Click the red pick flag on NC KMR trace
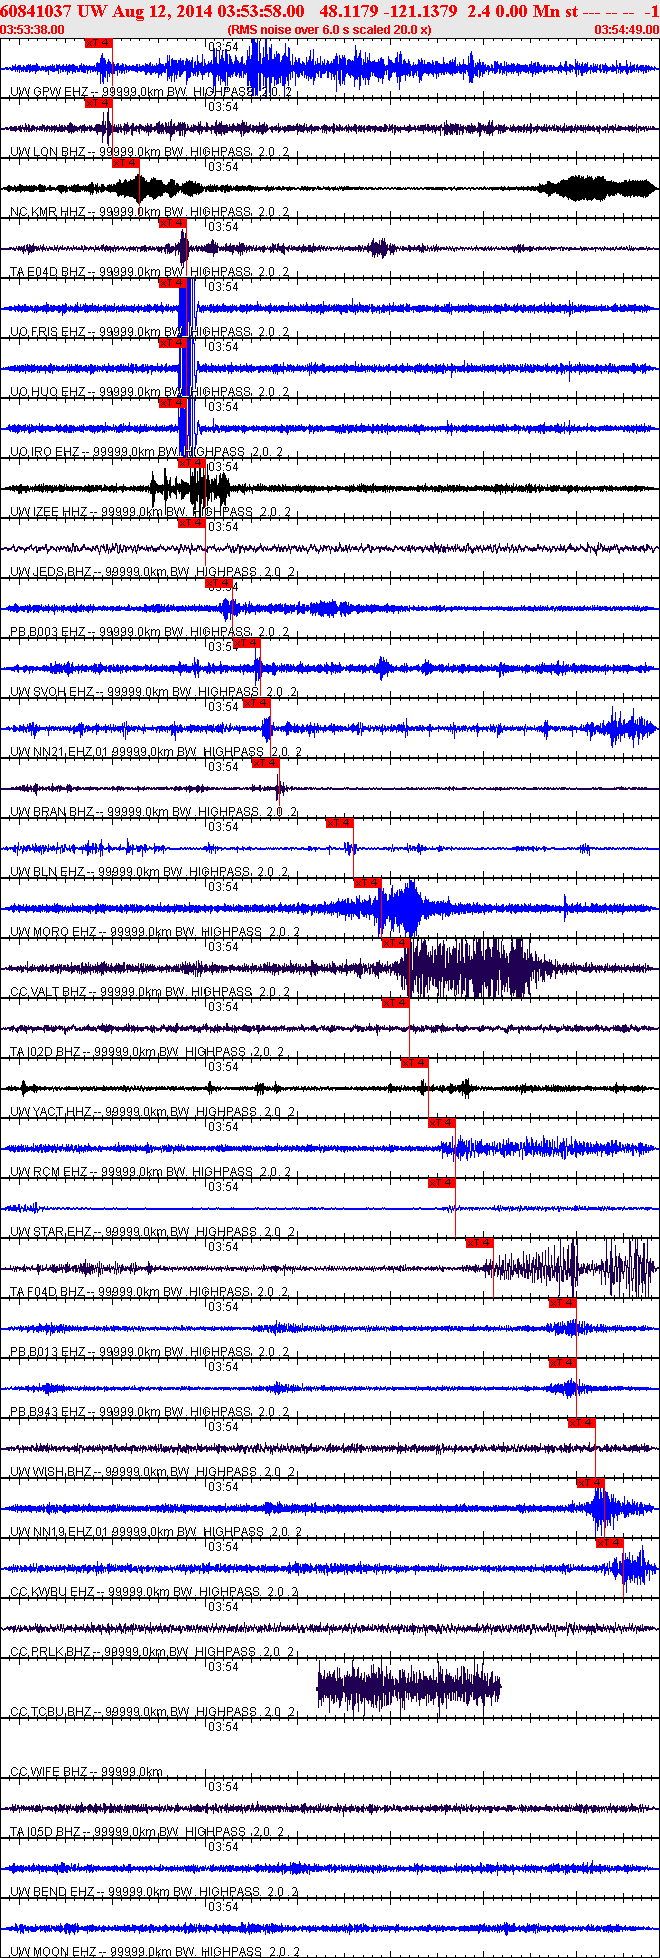The width and height of the screenshot is (660, 1958). 125,163
